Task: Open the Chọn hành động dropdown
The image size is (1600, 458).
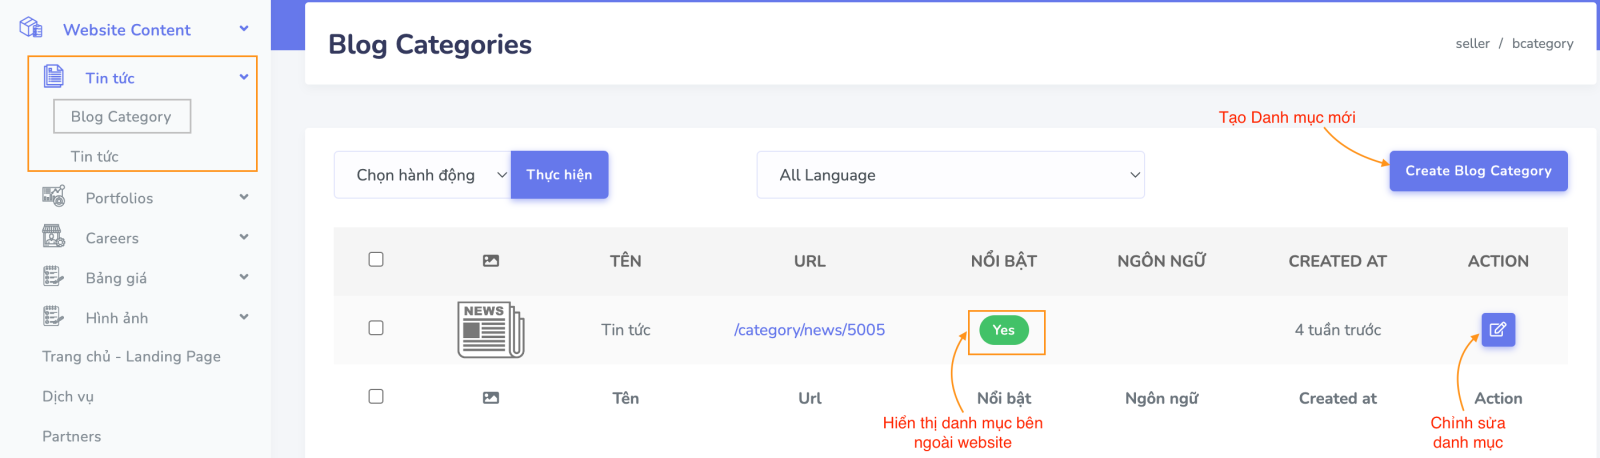Action: point(422,175)
